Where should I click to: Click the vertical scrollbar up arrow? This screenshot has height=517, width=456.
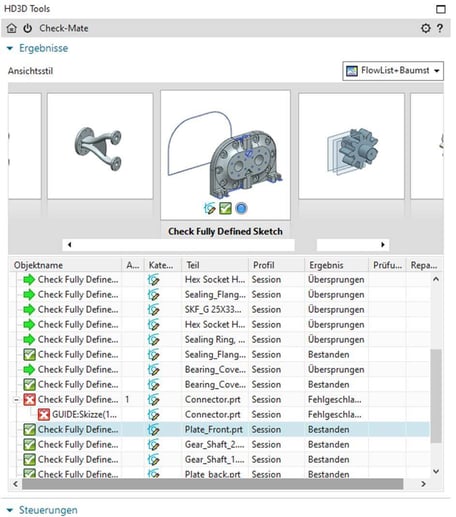[x=436, y=279]
